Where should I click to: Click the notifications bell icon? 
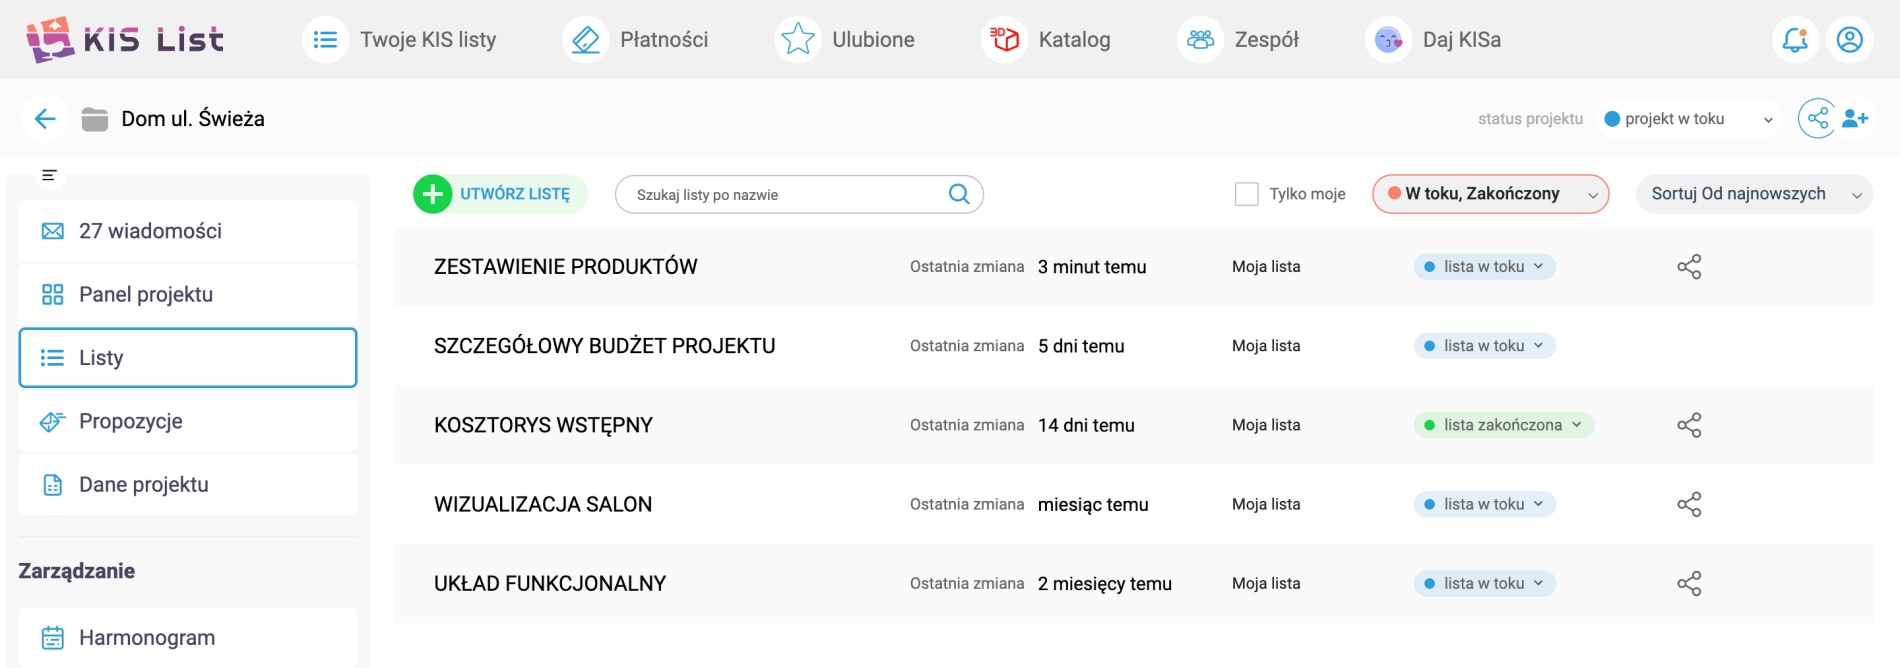(x=1795, y=40)
